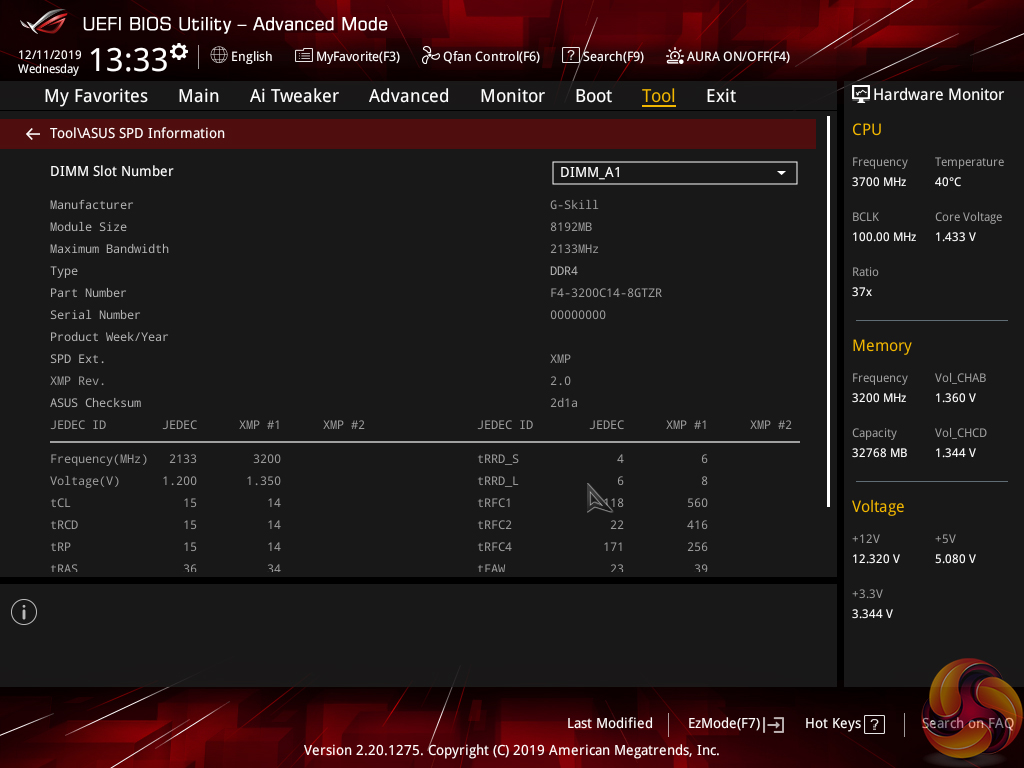
Task: Click the XMP Rev. 2.0 value
Action: pos(560,381)
